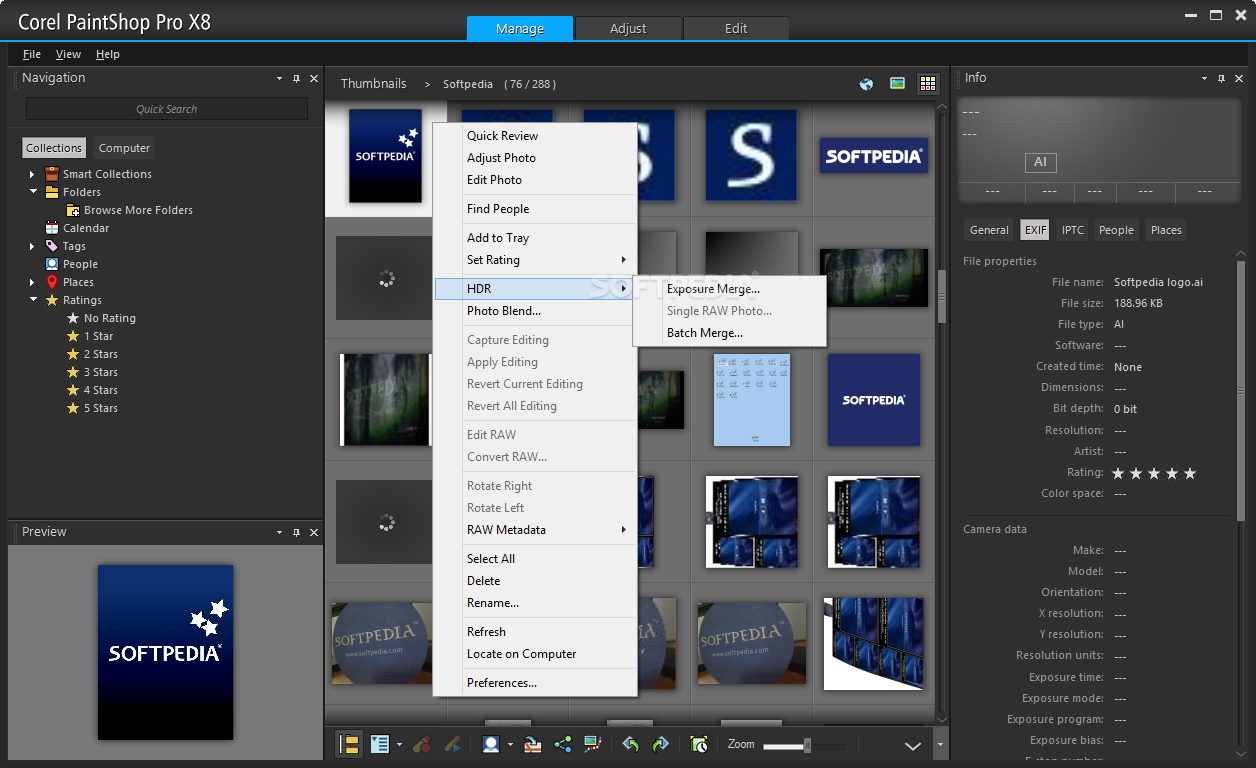1256x768 pixels.
Task: Open Preview panel options dropdown arrow
Action: (x=279, y=532)
